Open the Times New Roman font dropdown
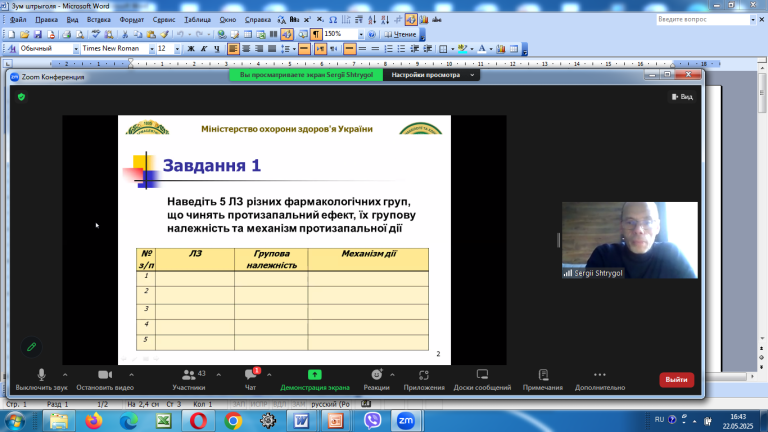Viewport: 768px width, 432px height. (x=152, y=48)
